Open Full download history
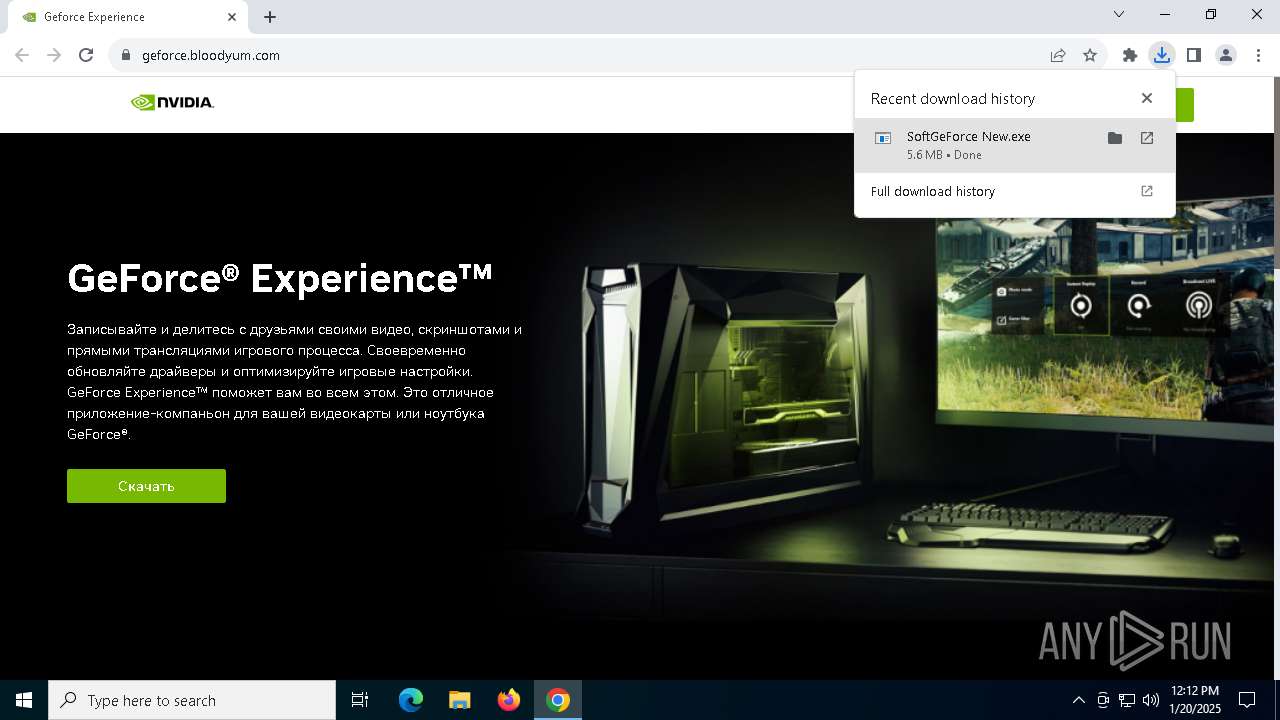This screenshot has height=720, width=1280. tap(1015, 191)
